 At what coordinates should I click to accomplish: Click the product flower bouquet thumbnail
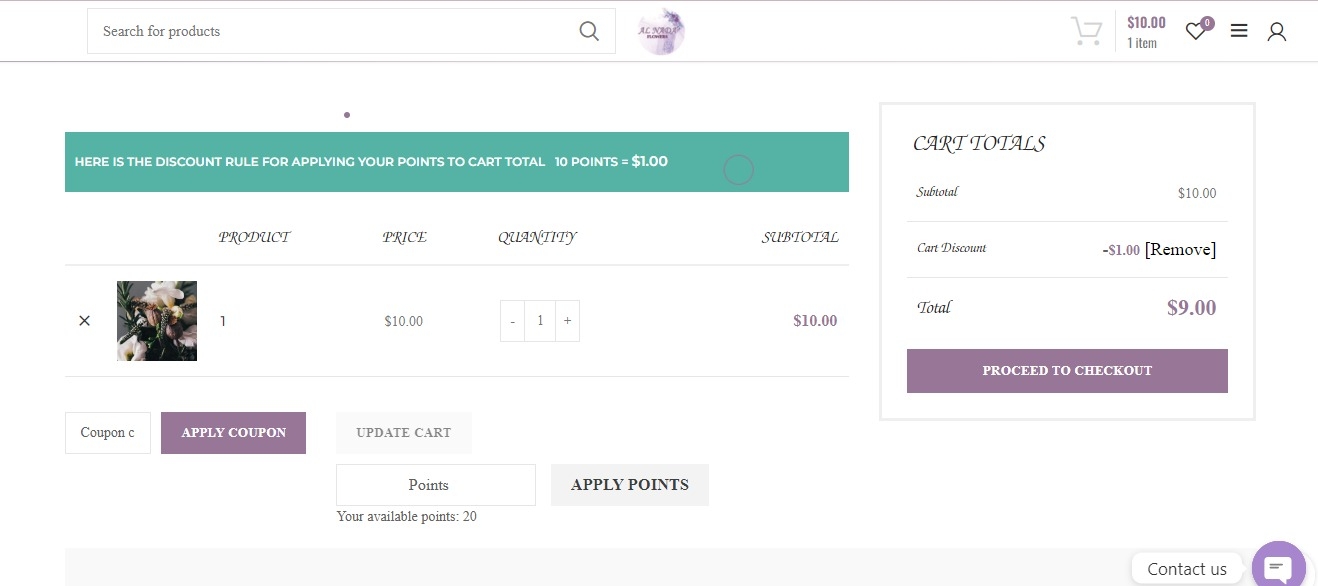(157, 321)
